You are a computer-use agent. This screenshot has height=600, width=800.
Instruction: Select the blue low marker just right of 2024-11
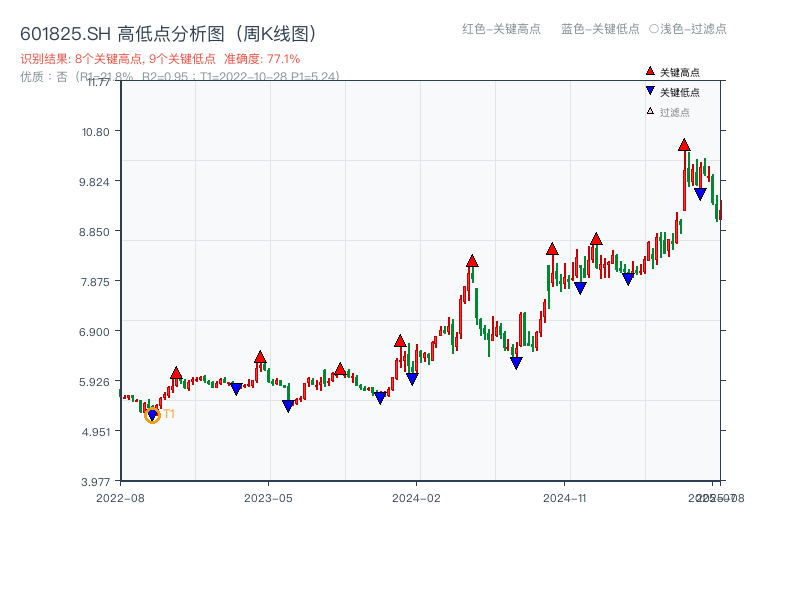pyautogui.click(x=580, y=288)
